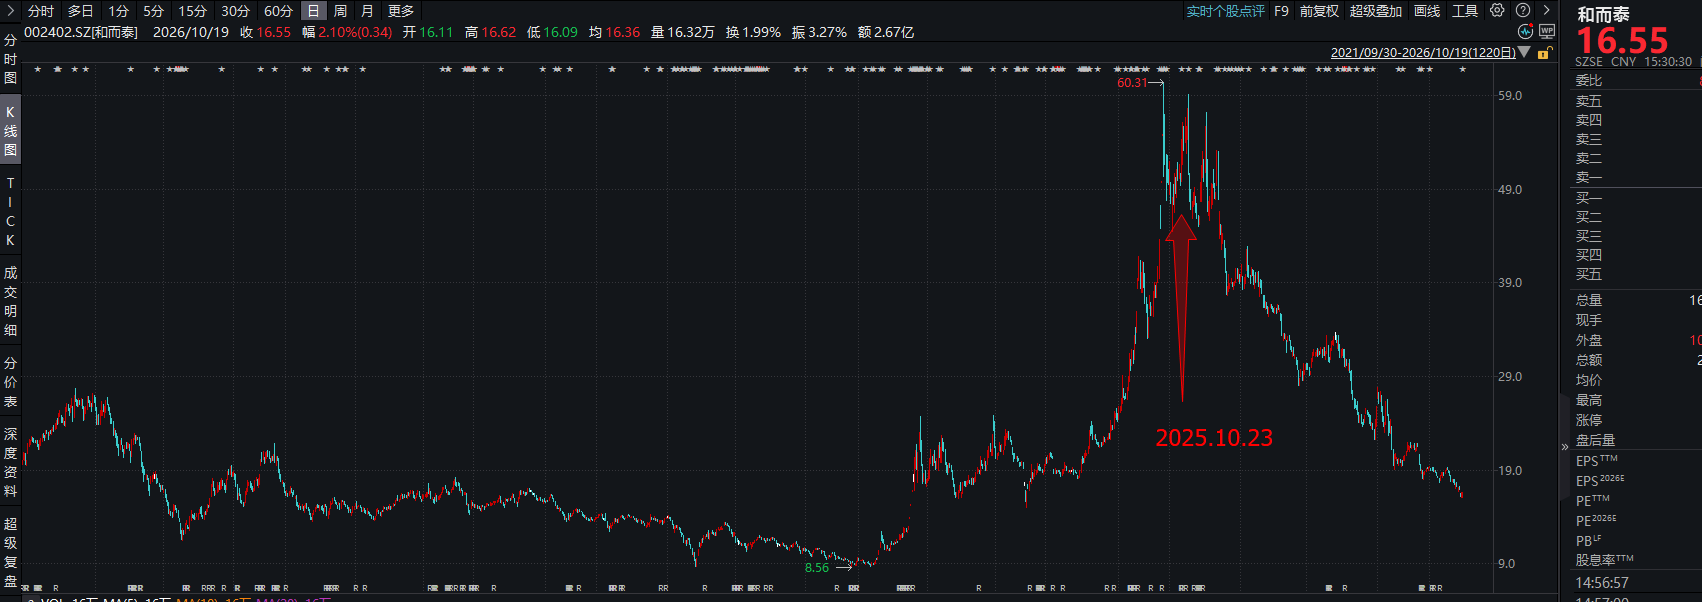Click the pulse monitor icon with red dot
The image size is (1702, 602).
1525,32
